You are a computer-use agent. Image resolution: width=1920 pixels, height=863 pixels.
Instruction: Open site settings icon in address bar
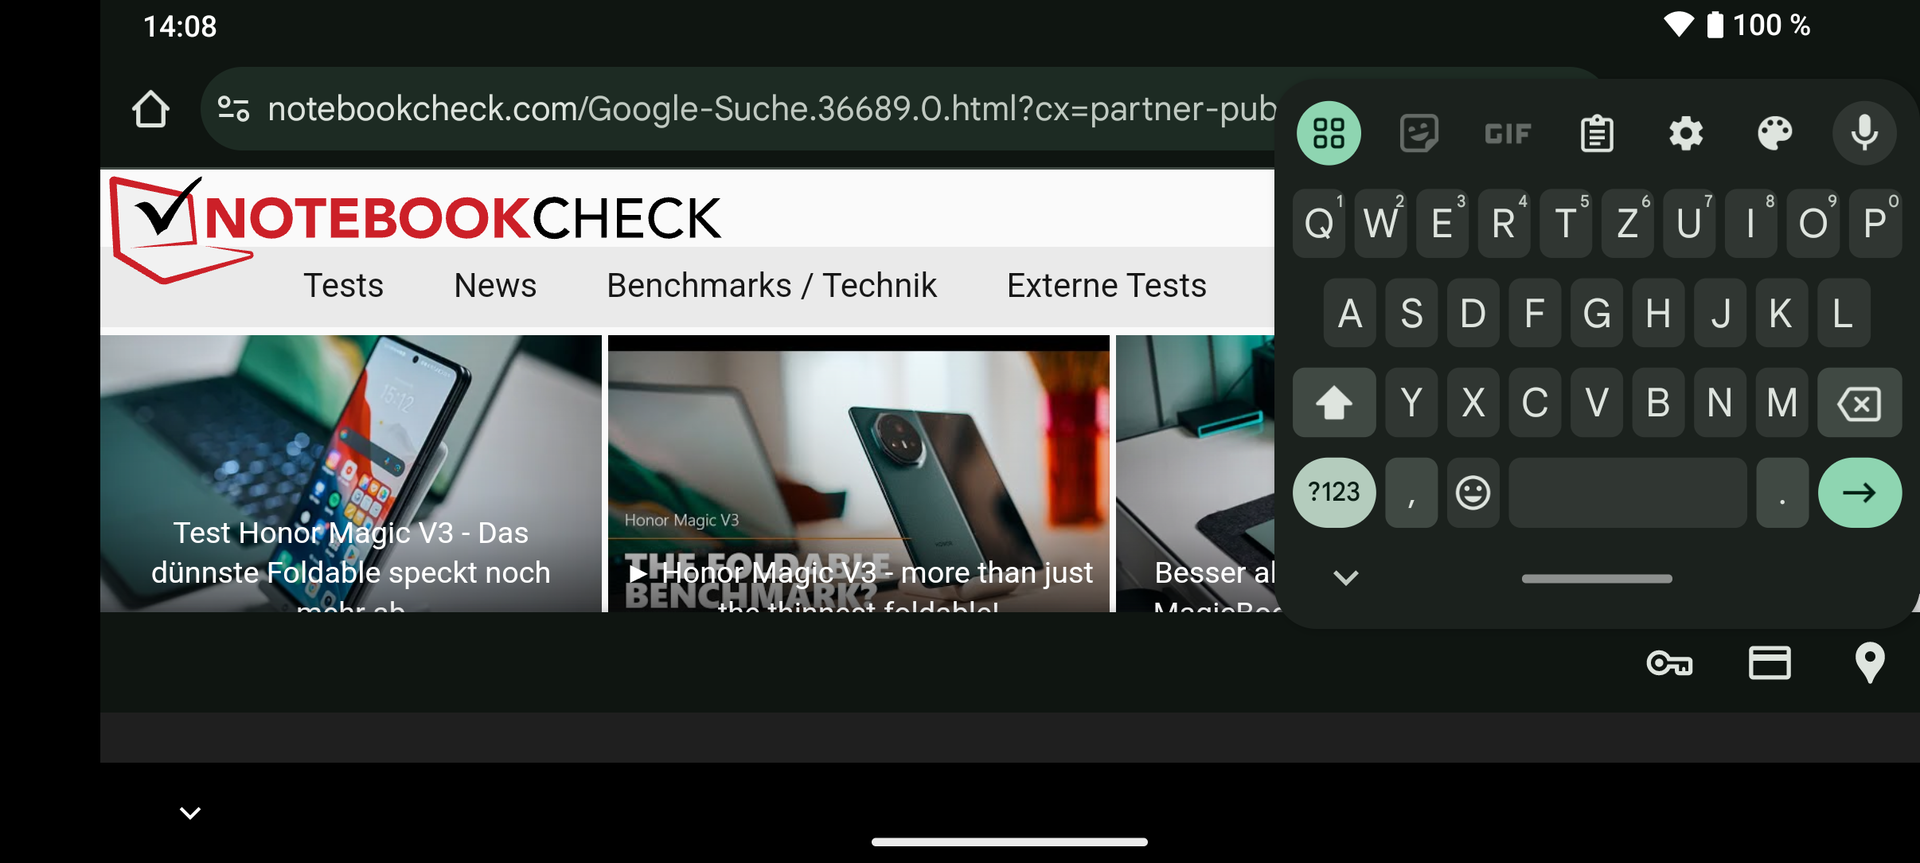coord(234,109)
